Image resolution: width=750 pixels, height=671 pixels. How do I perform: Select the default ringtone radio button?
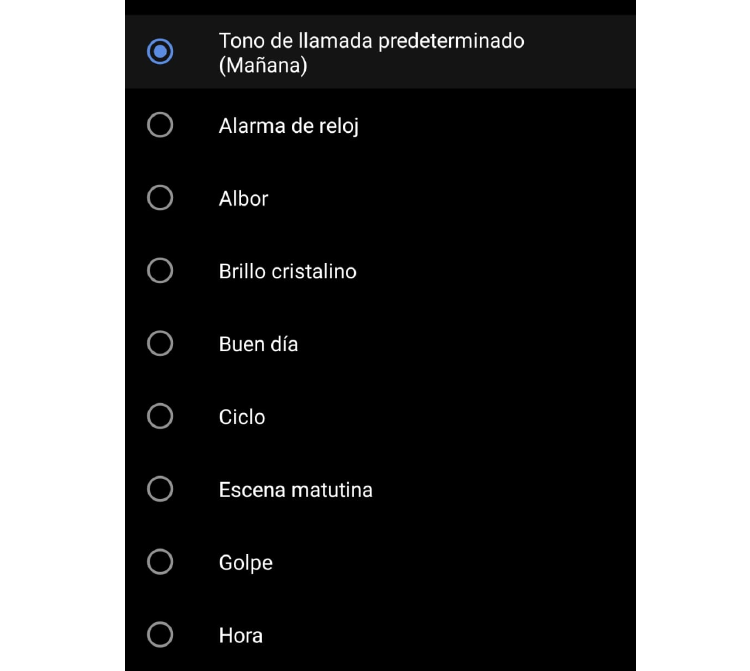(160, 52)
